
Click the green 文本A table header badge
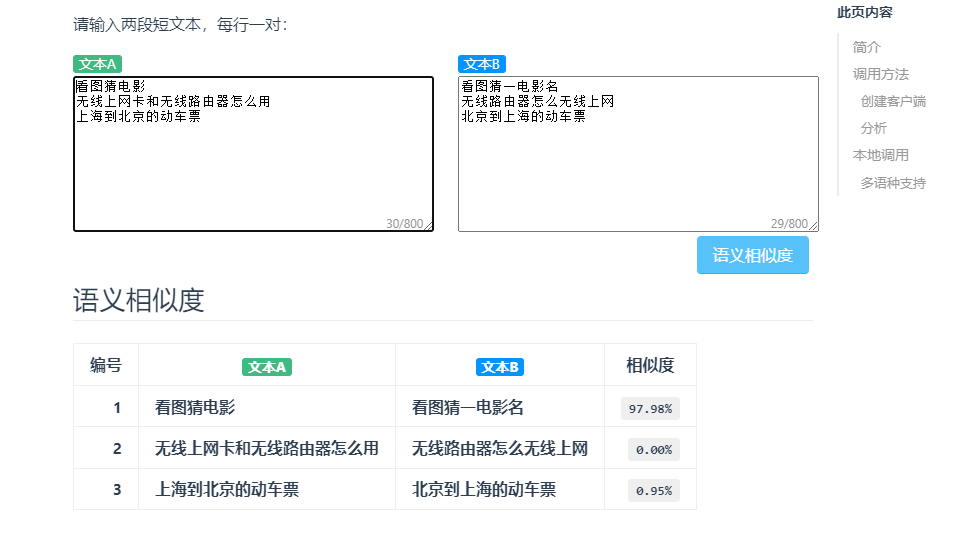point(267,367)
